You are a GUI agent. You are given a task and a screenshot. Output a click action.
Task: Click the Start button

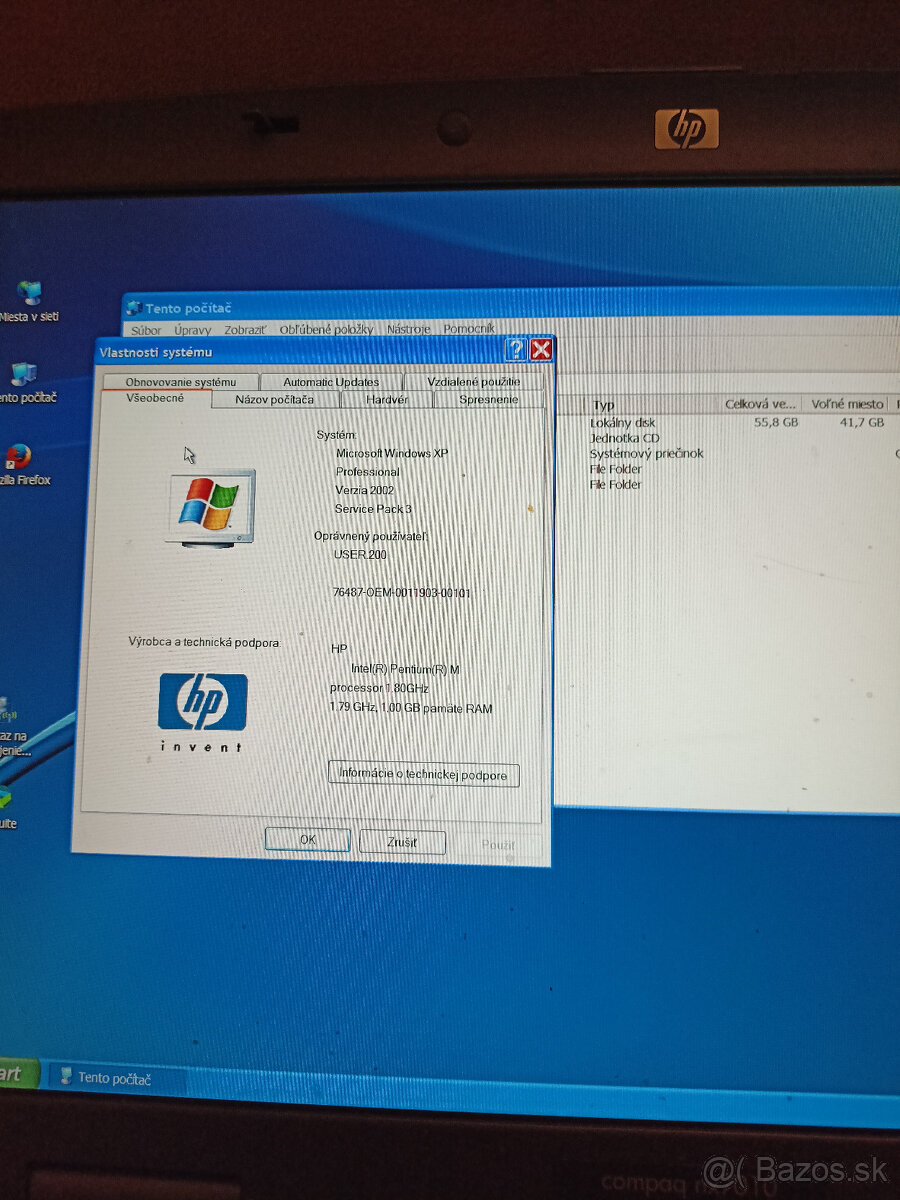18,1074
